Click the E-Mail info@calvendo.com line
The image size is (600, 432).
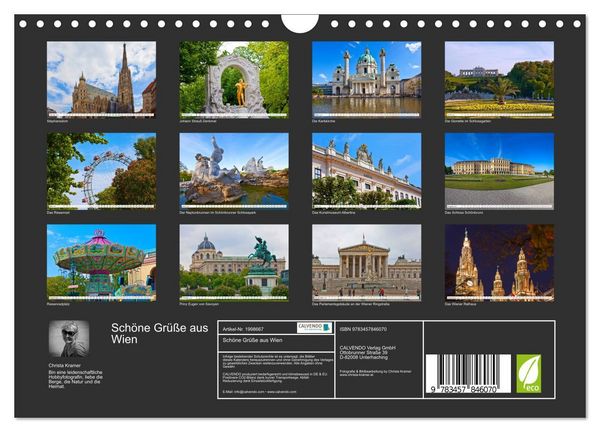pos(259,392)
